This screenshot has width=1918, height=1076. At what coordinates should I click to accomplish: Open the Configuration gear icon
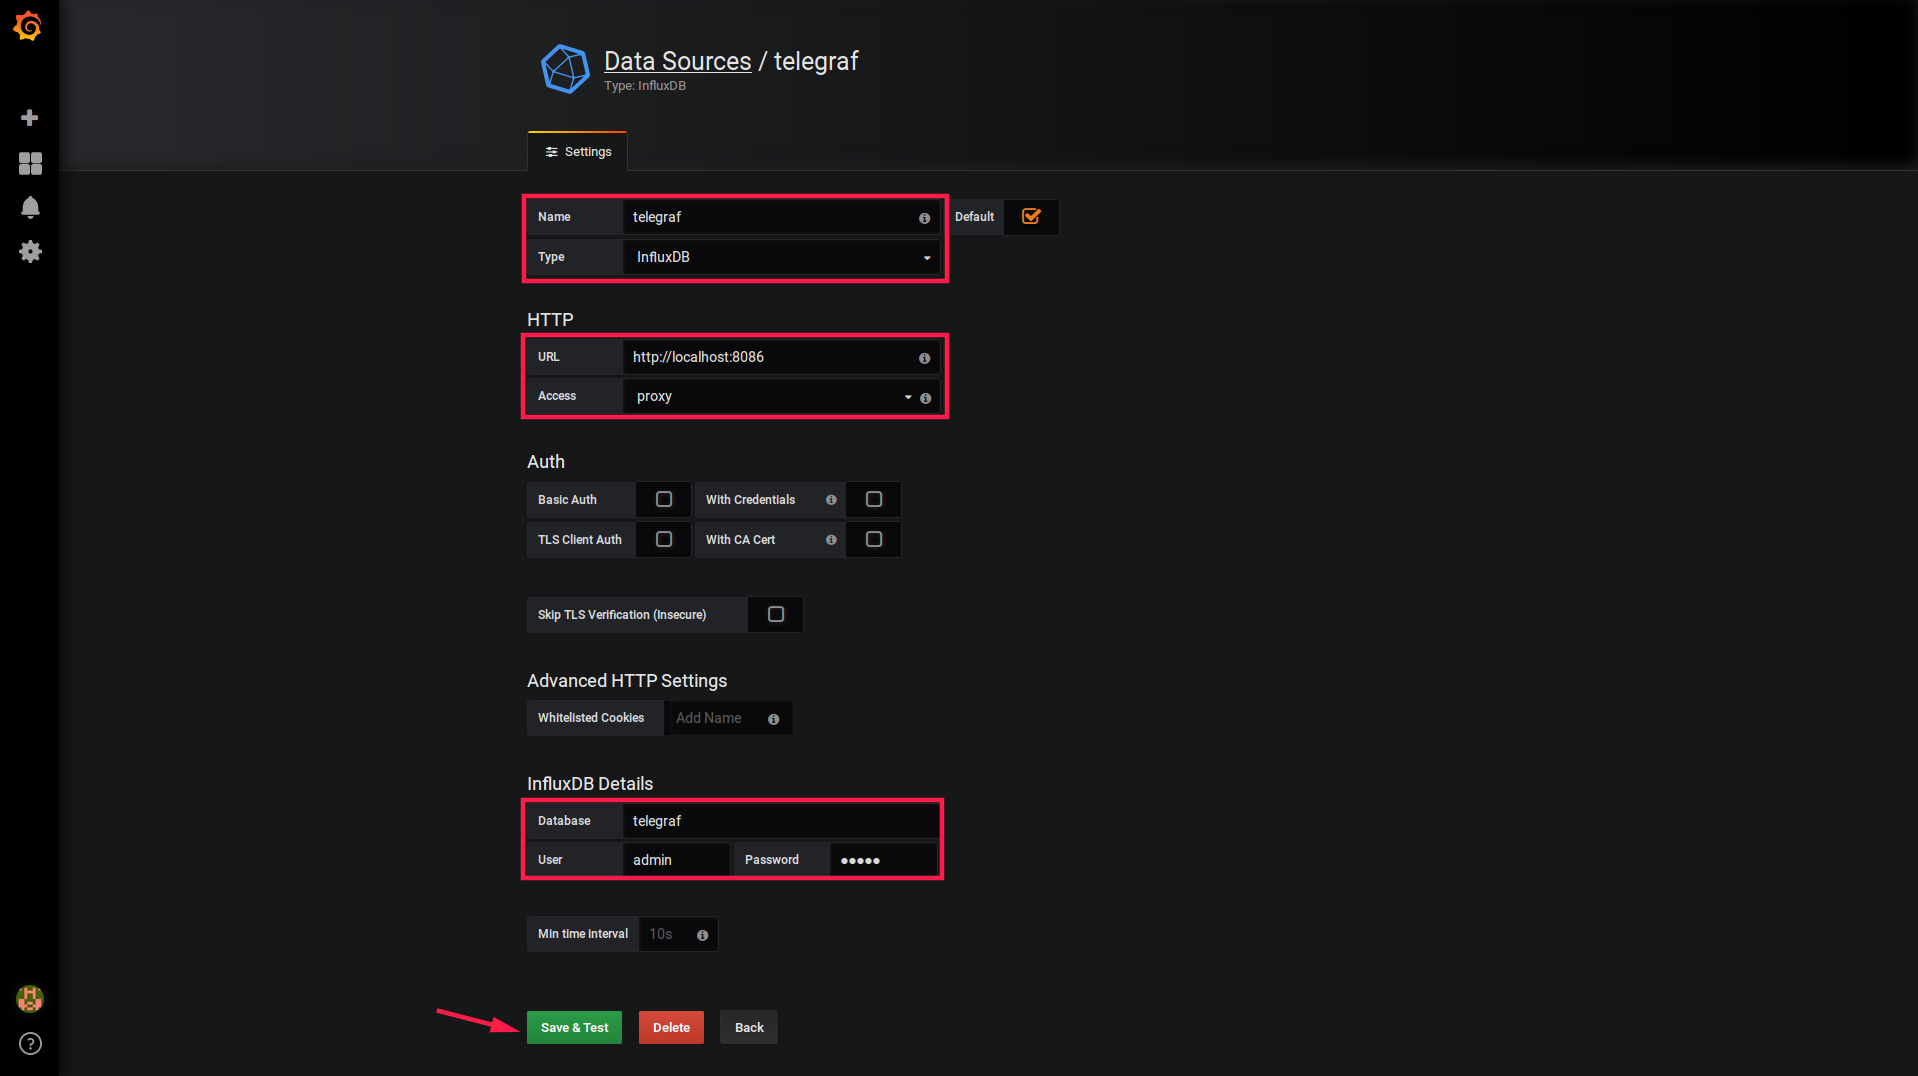[30, 251]
